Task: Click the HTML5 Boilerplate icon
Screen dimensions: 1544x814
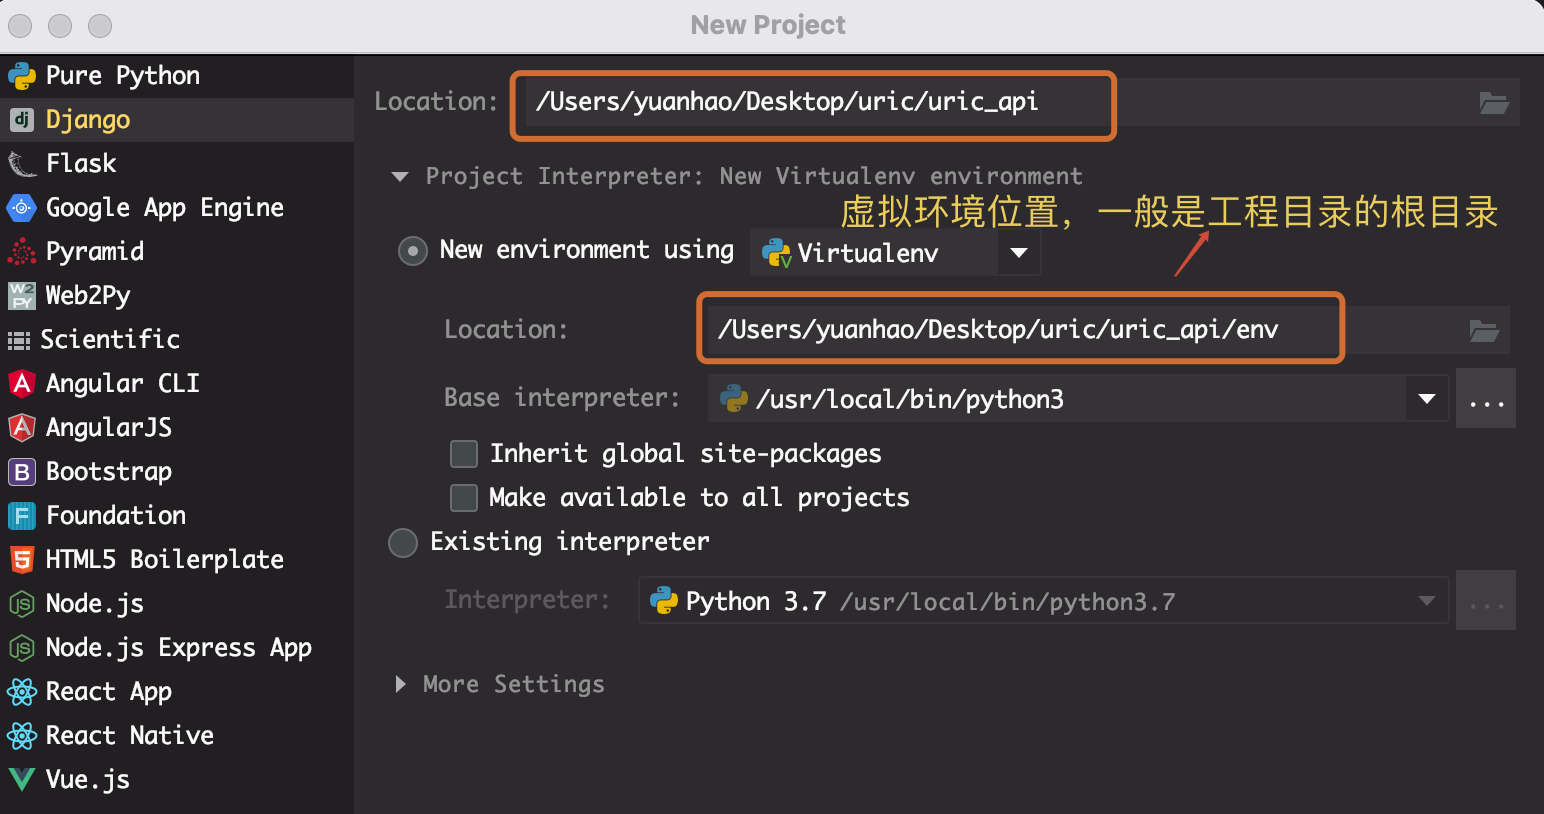Action: click(22, 560)
